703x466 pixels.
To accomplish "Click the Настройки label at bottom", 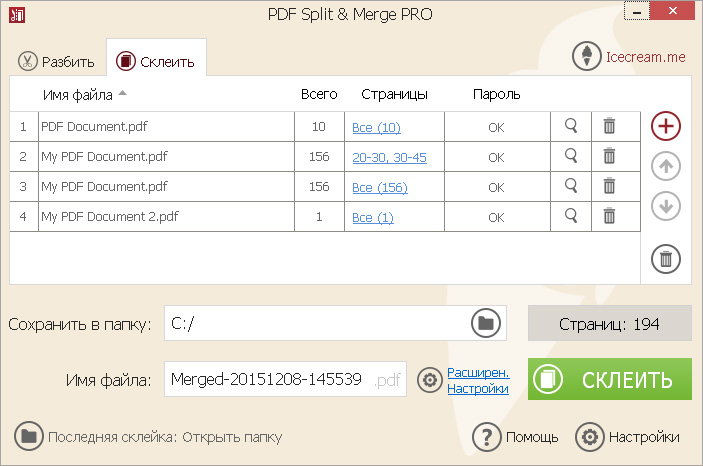I will click(x=644, y=437).
